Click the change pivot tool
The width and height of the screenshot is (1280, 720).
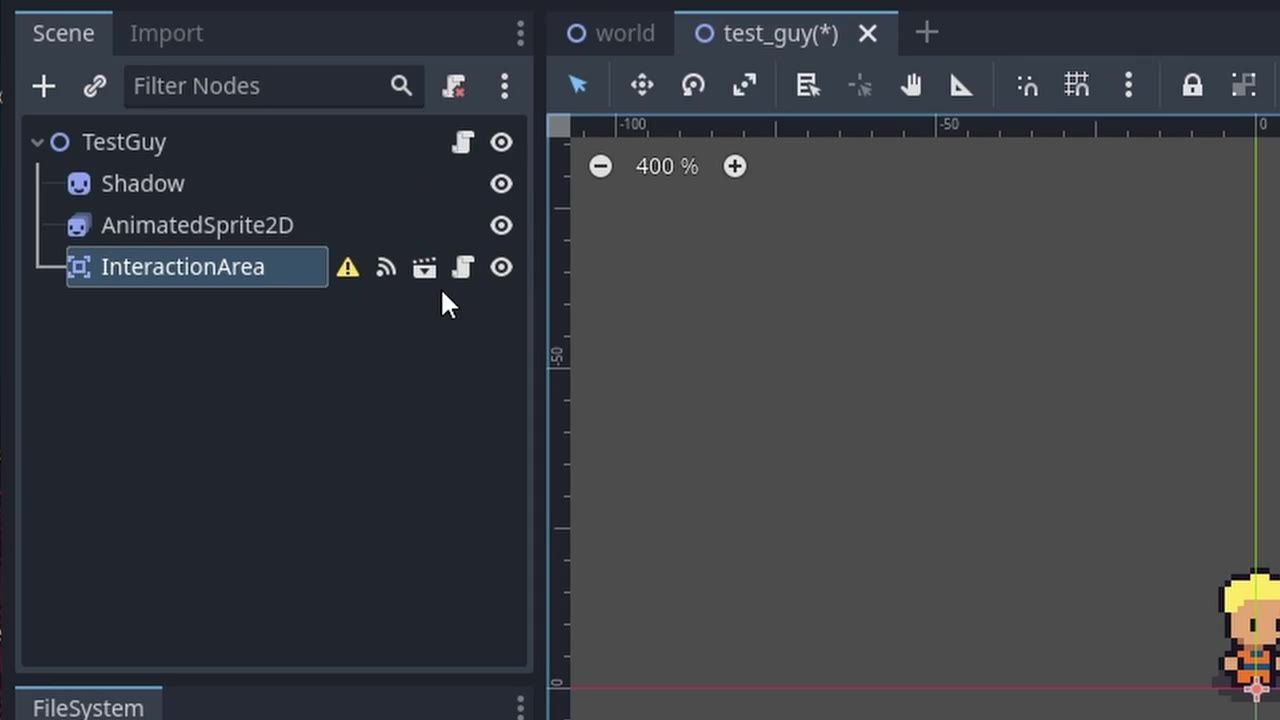(860, 85)
